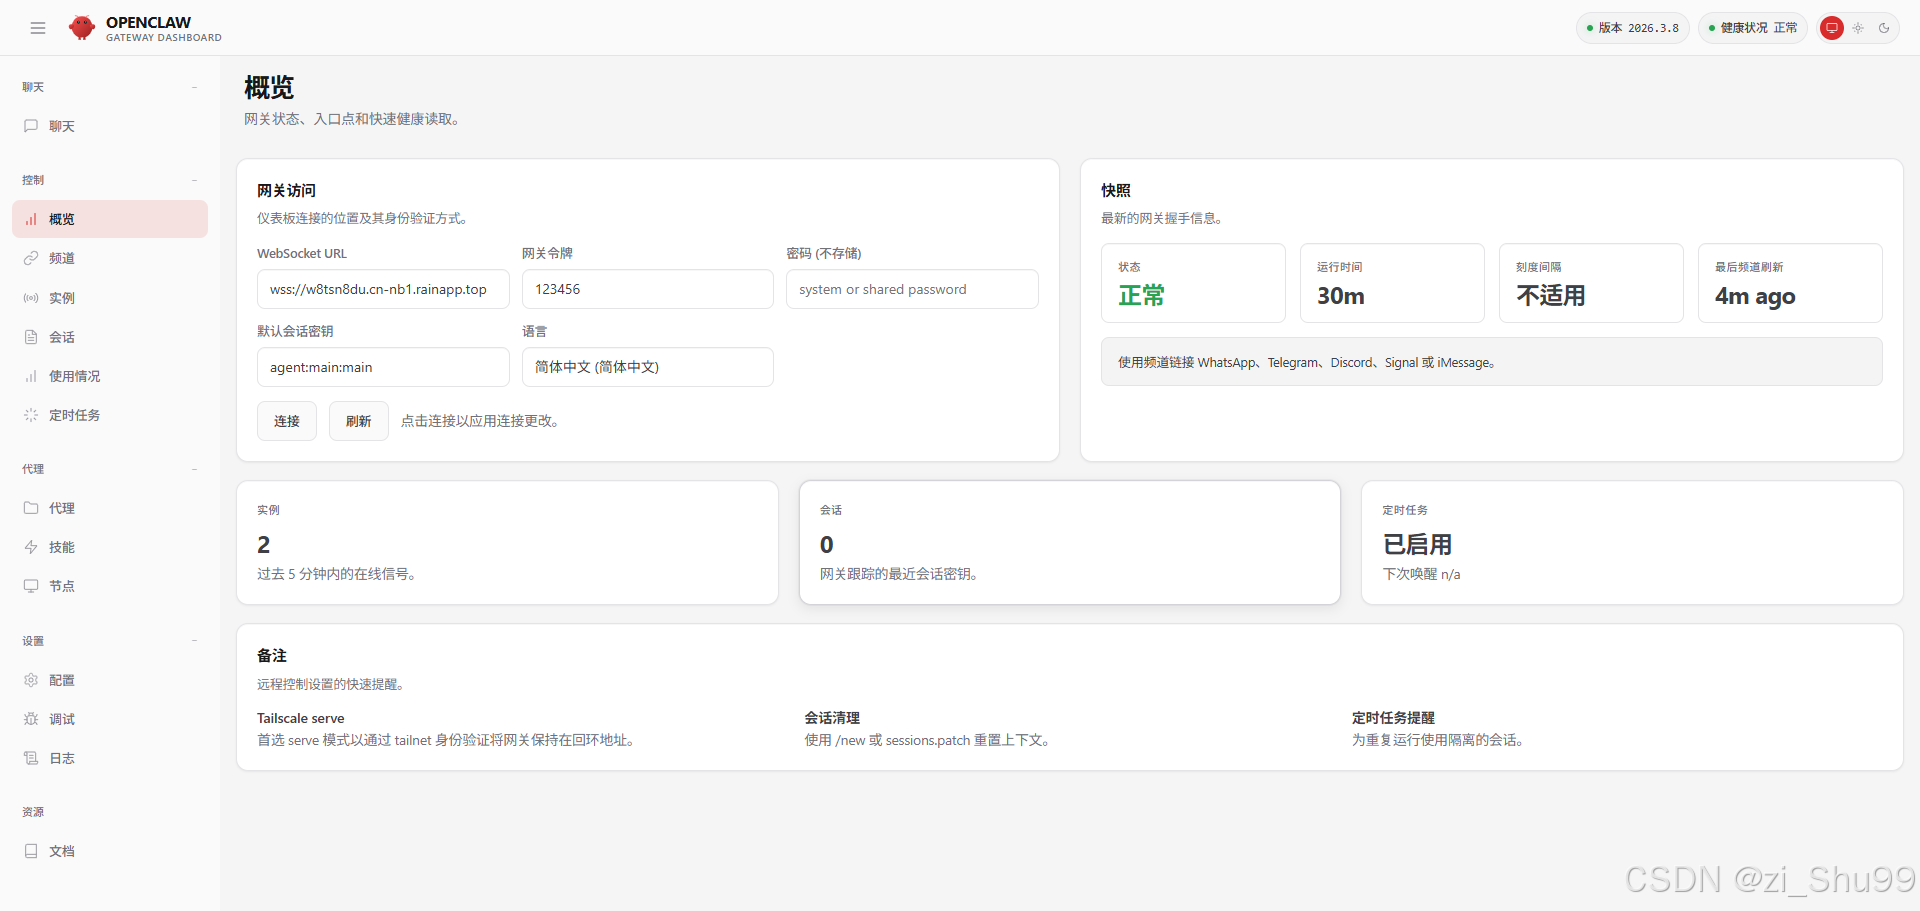The width and height of the screenshot is (1920, 911).
Task: Click the 连接 connect button
Action: pos(286,420)
